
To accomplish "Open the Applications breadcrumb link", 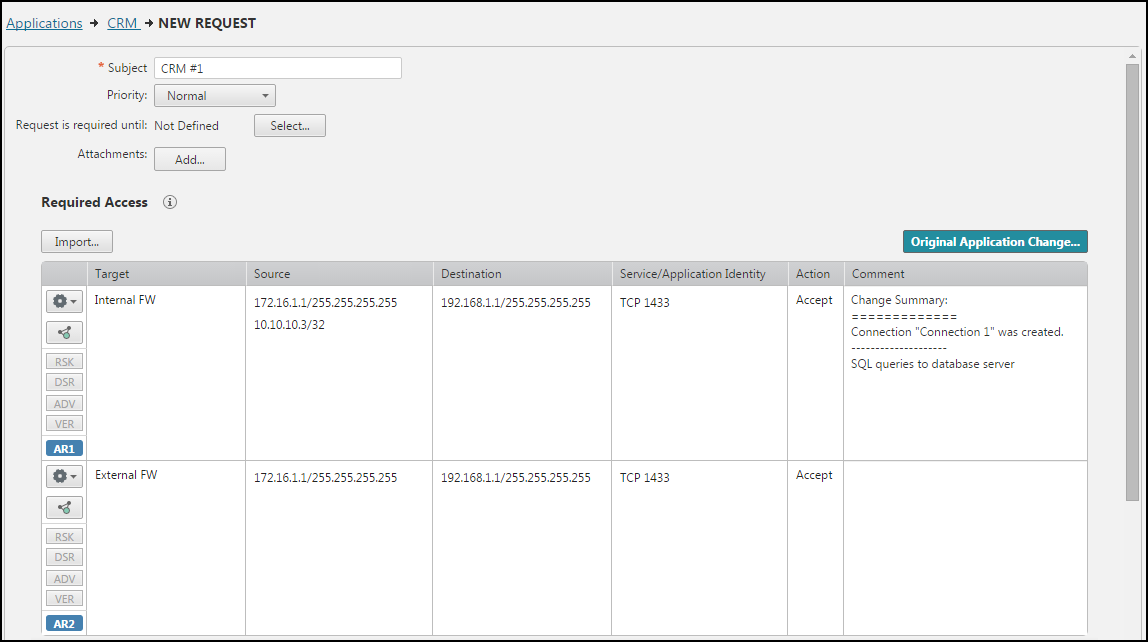I will pyautogui.click(x=44, y=23).
